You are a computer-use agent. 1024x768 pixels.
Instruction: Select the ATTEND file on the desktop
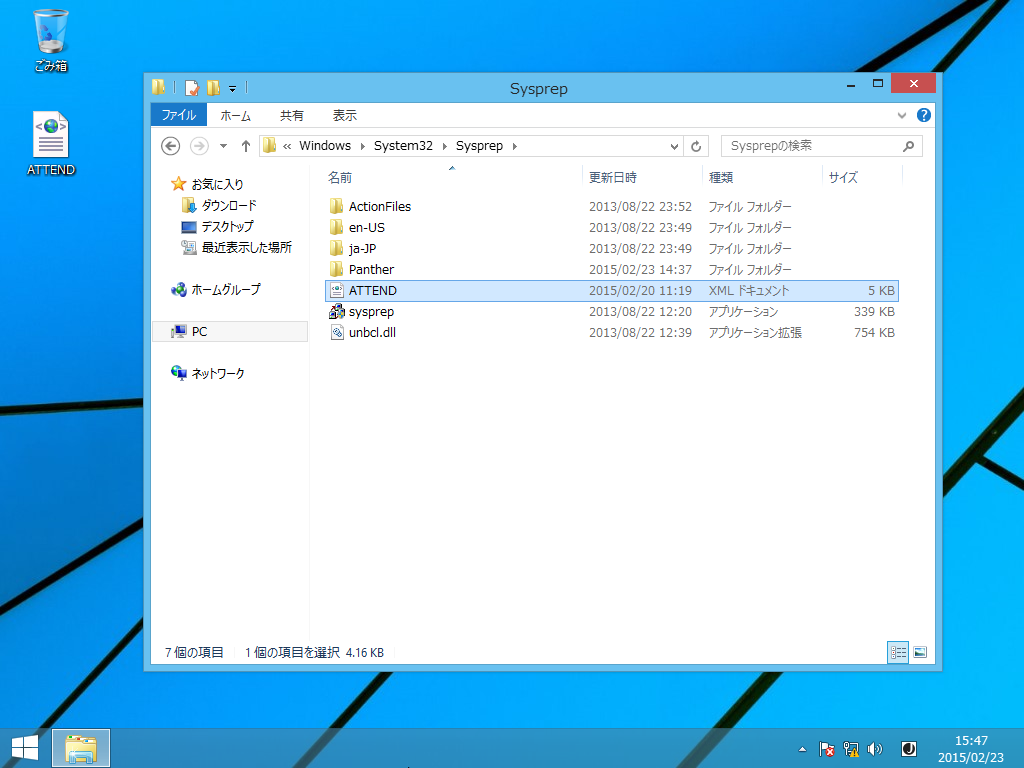click(x=51, y=144)
